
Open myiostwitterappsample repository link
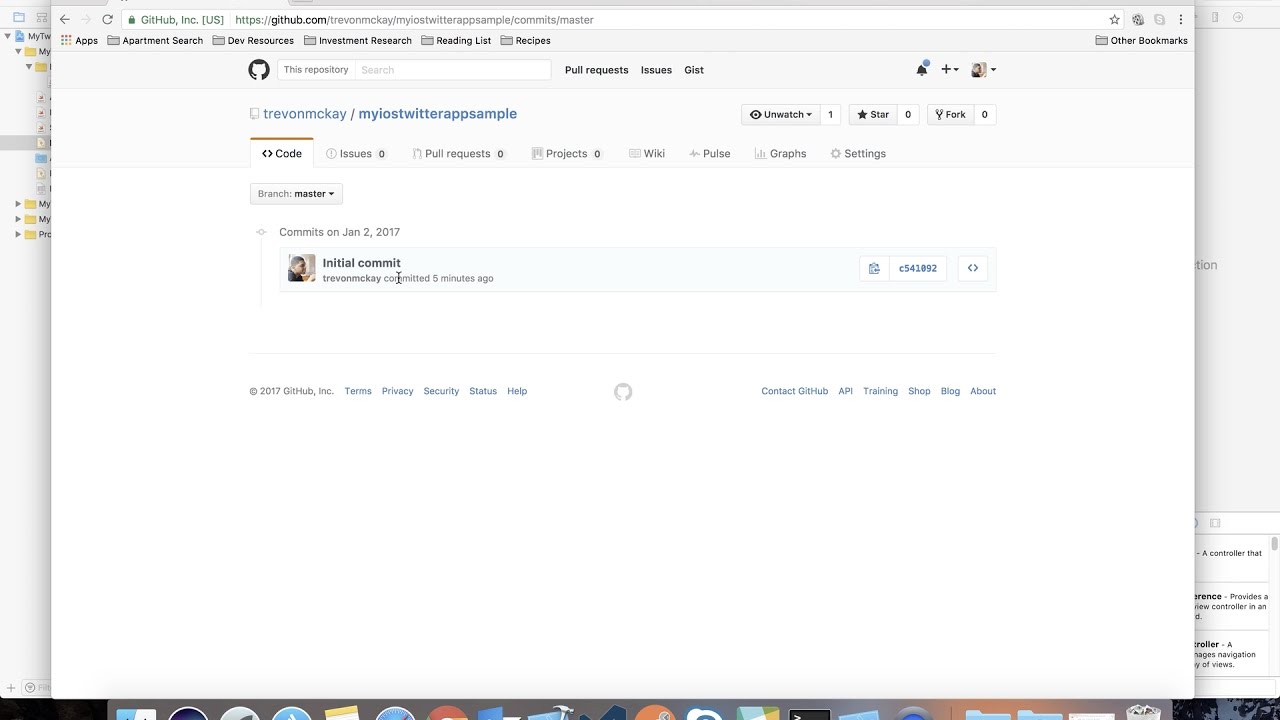click(x=438, y=114)
